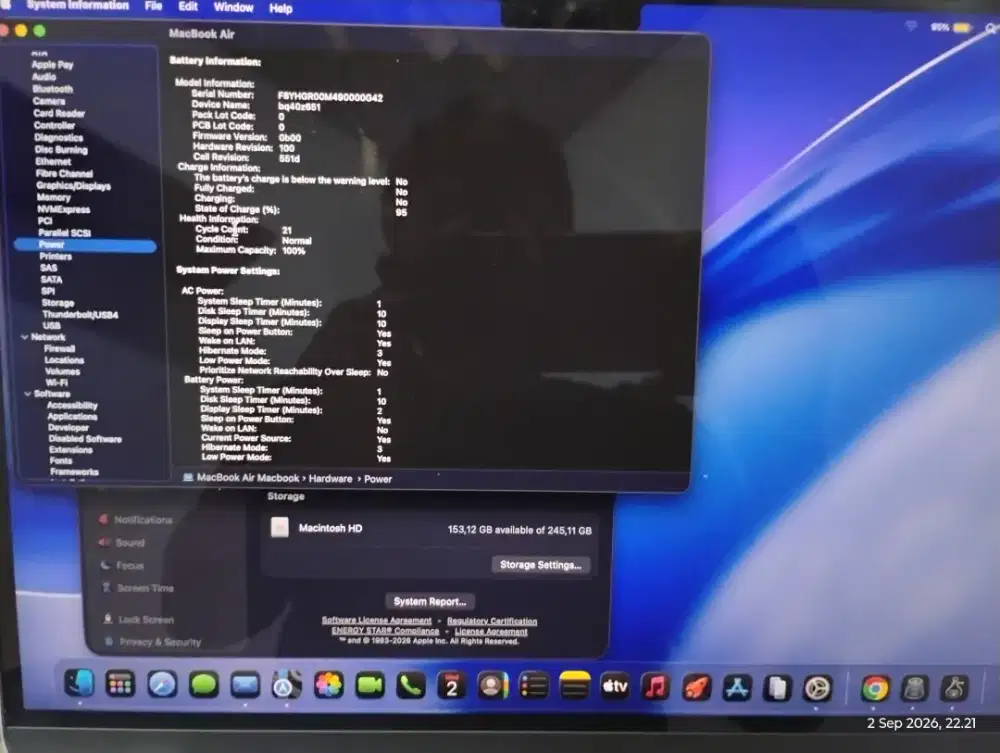Open the File menu
Viewport: 1000px width, 753px height.
click(x=154, y=6)
